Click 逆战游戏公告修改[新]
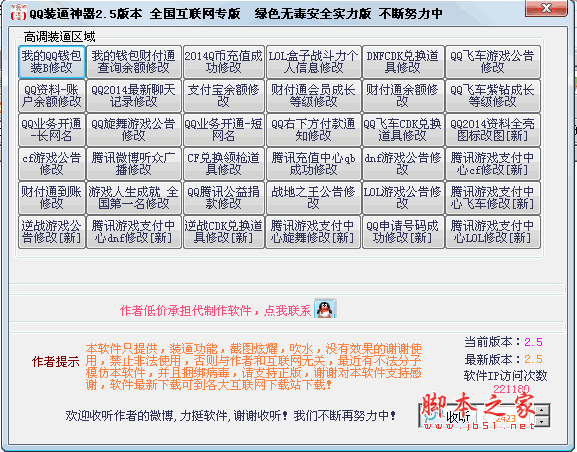577x452 pixels. click(x=52, y=232)
